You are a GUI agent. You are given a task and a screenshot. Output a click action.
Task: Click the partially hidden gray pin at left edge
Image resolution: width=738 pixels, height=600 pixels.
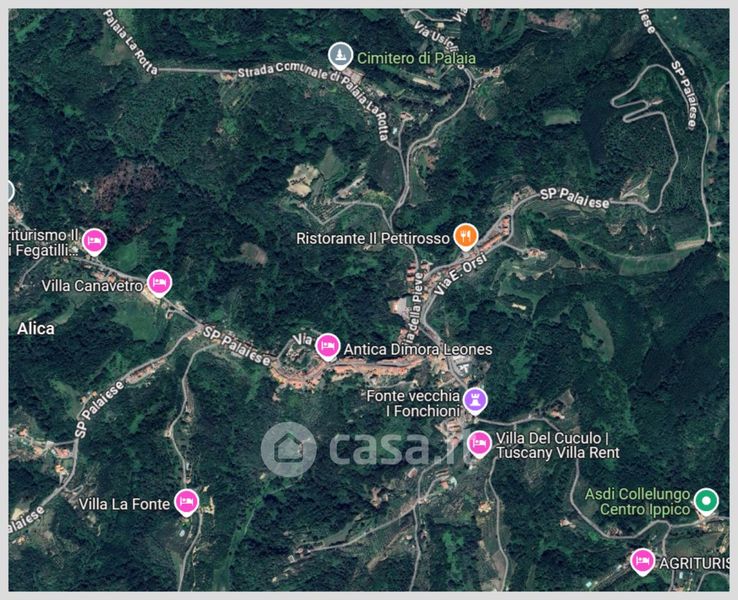click(x=10, y=192)
